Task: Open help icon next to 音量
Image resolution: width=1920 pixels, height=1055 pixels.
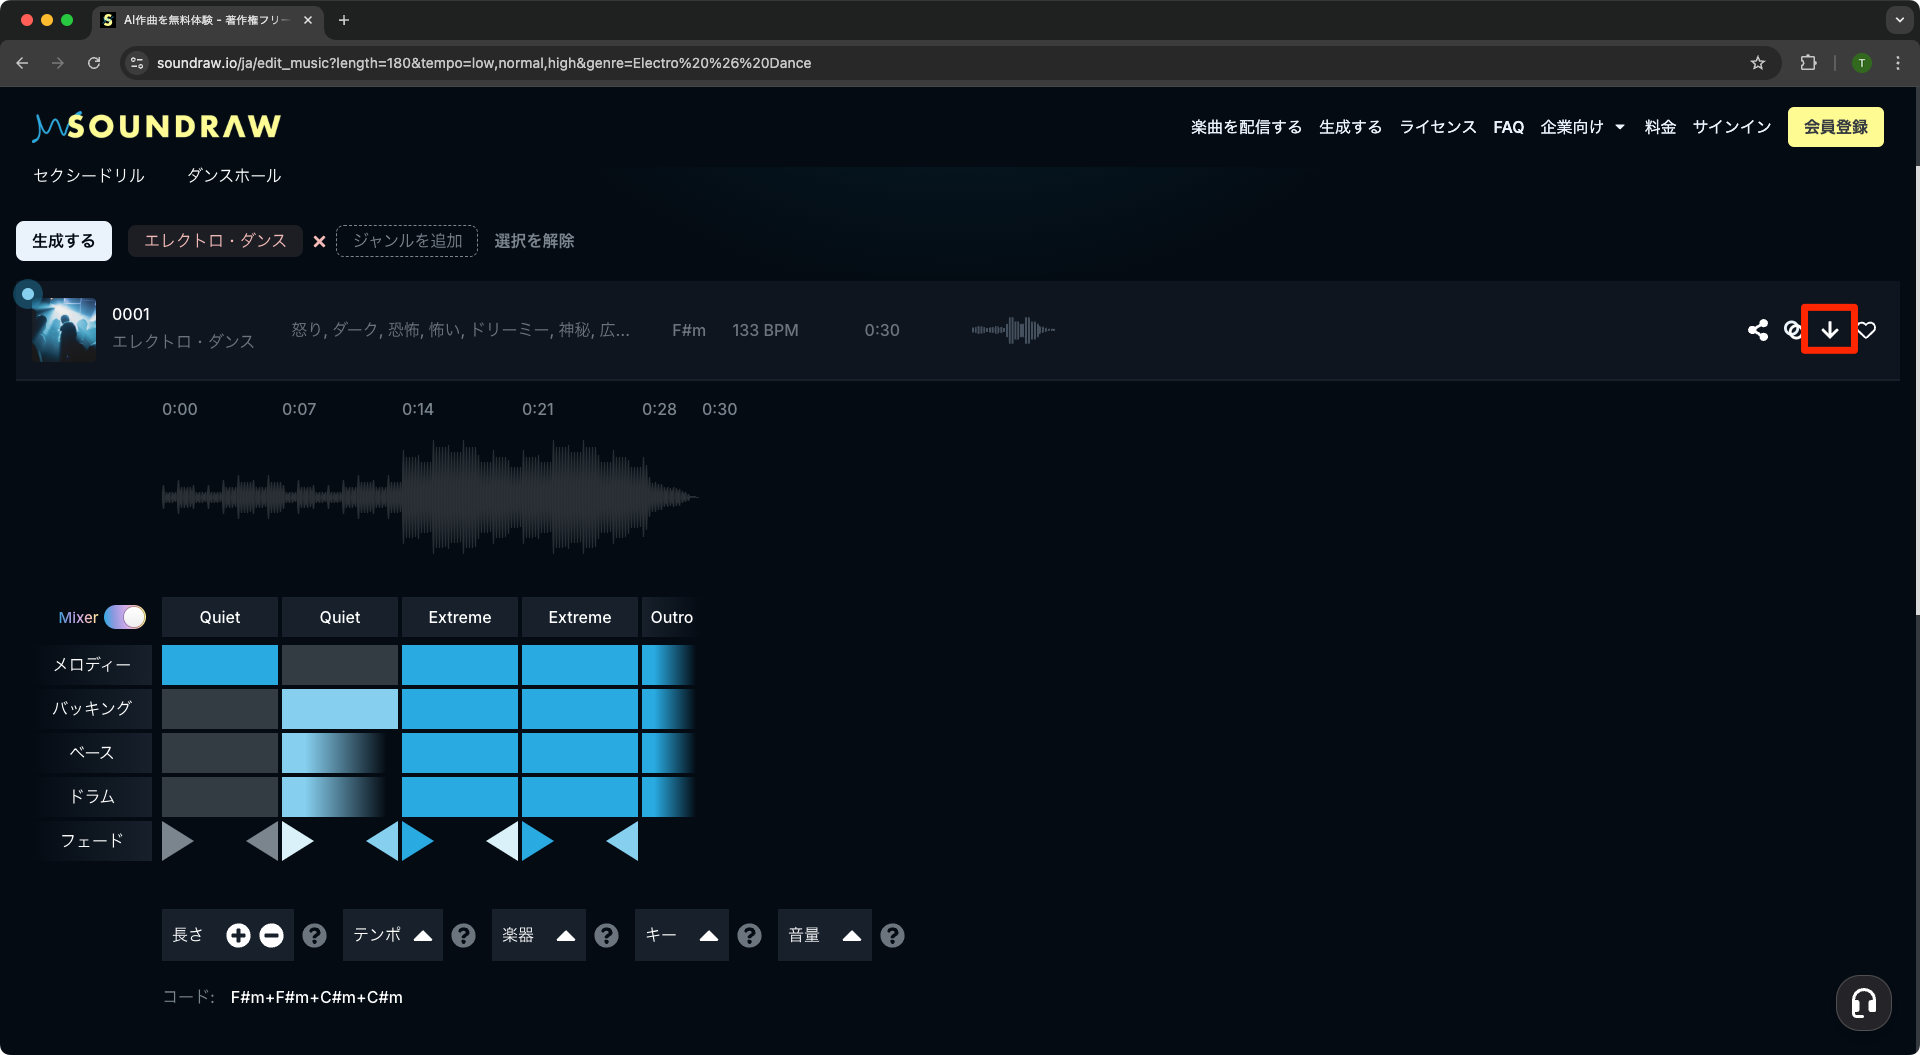Action: click(x=892, y=935)
